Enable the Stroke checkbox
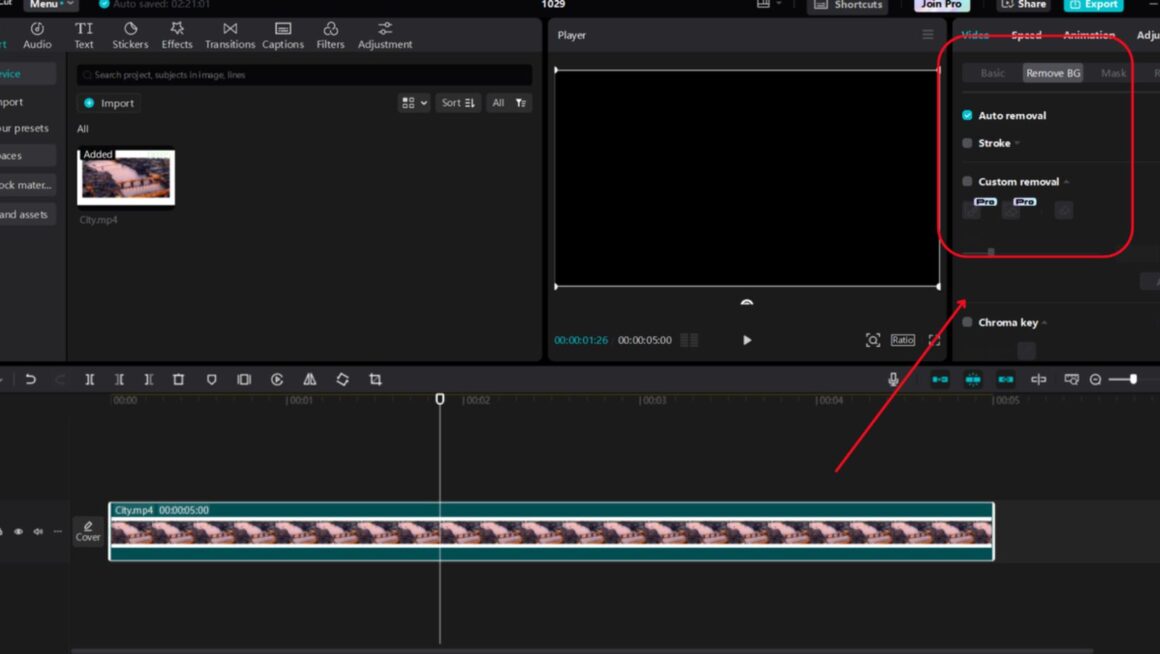 coord(967,143)
